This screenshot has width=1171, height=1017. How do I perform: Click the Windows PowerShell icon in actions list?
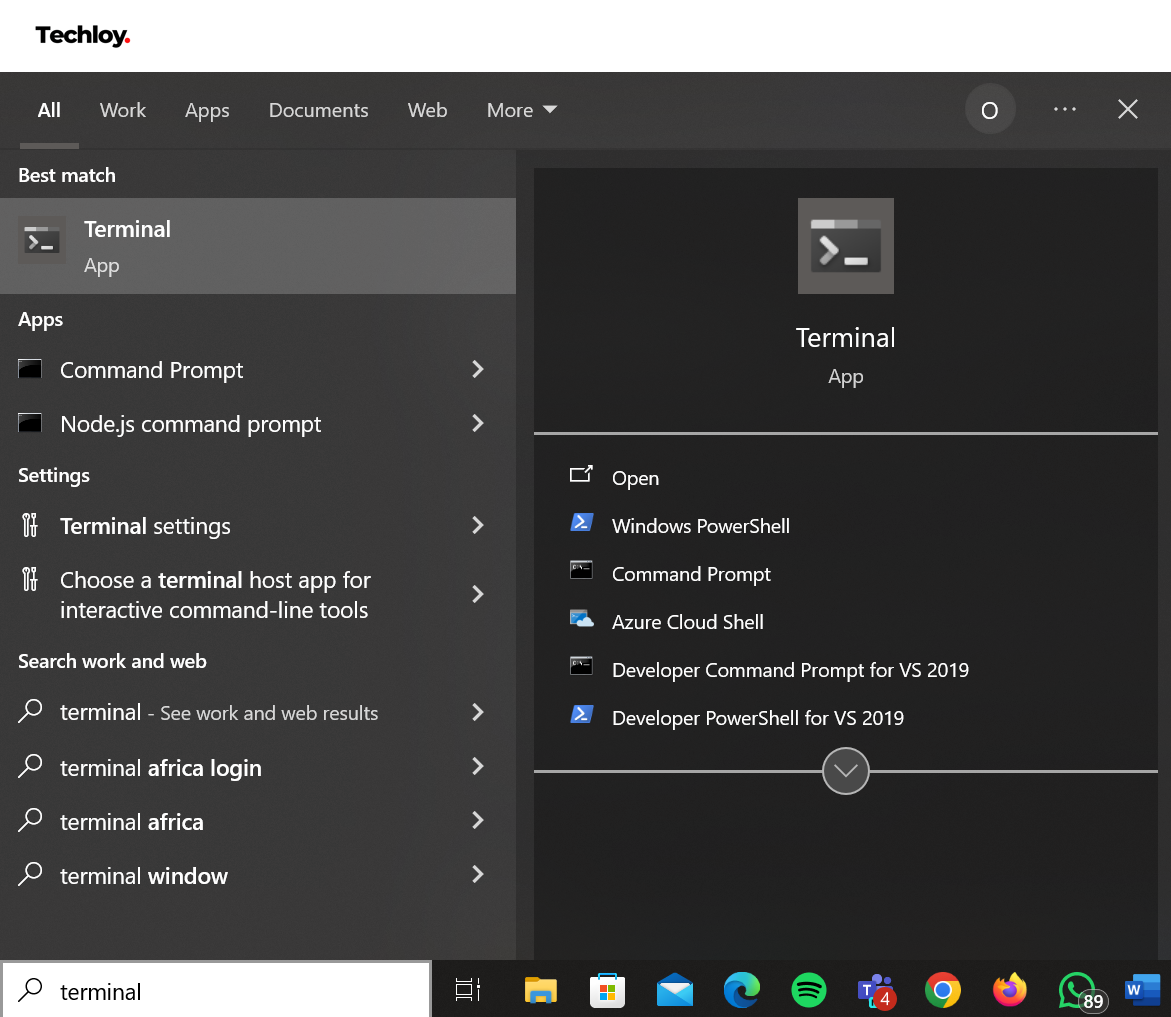coord(582,522)
